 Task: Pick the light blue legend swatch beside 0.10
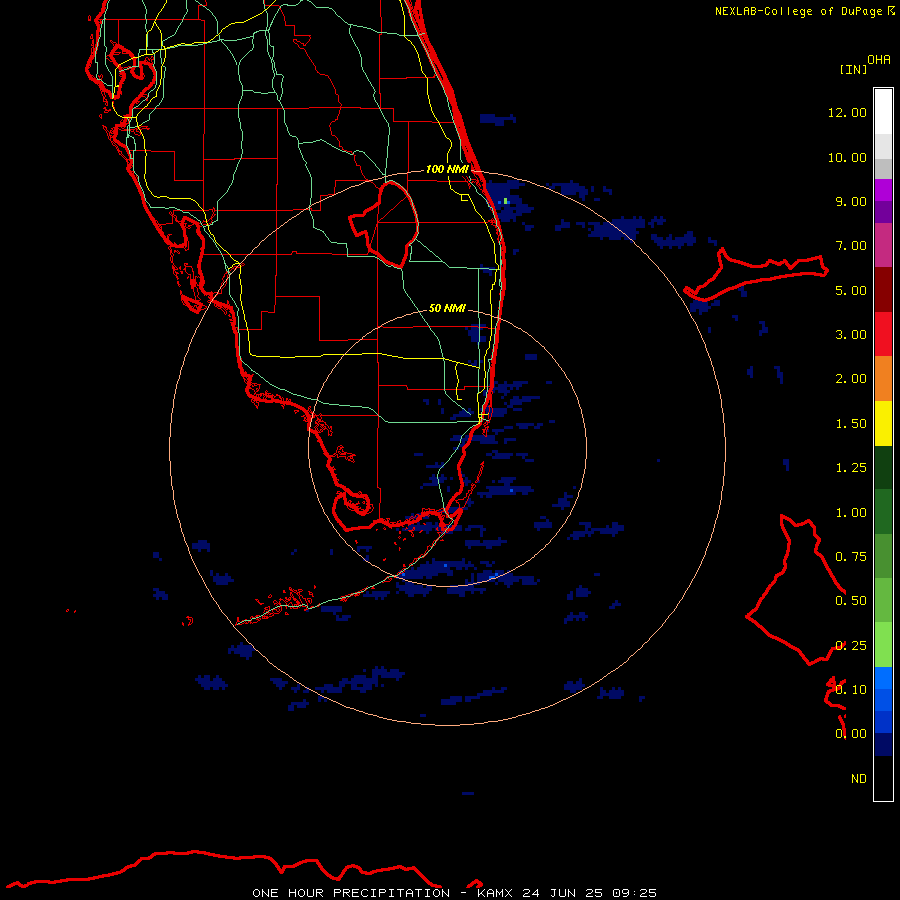pyautogui.click(x=883, y=678)
